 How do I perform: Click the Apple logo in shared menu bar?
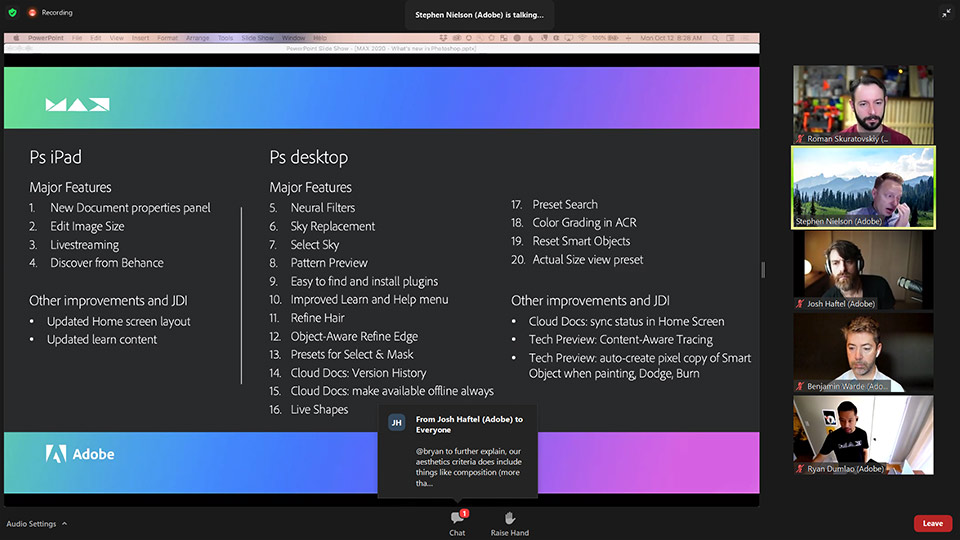pos(17,38)
